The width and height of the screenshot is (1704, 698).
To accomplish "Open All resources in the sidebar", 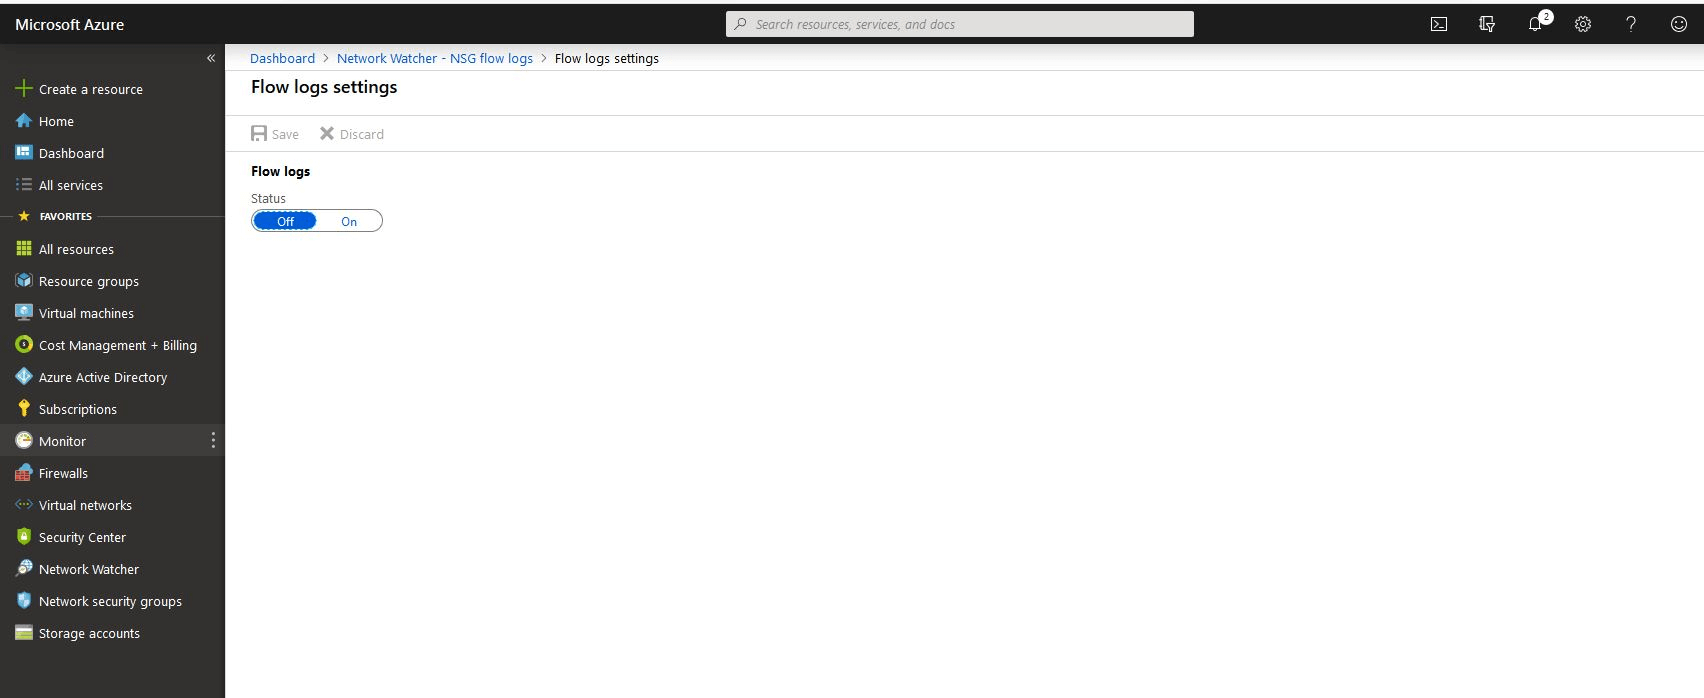I will 76,249.
